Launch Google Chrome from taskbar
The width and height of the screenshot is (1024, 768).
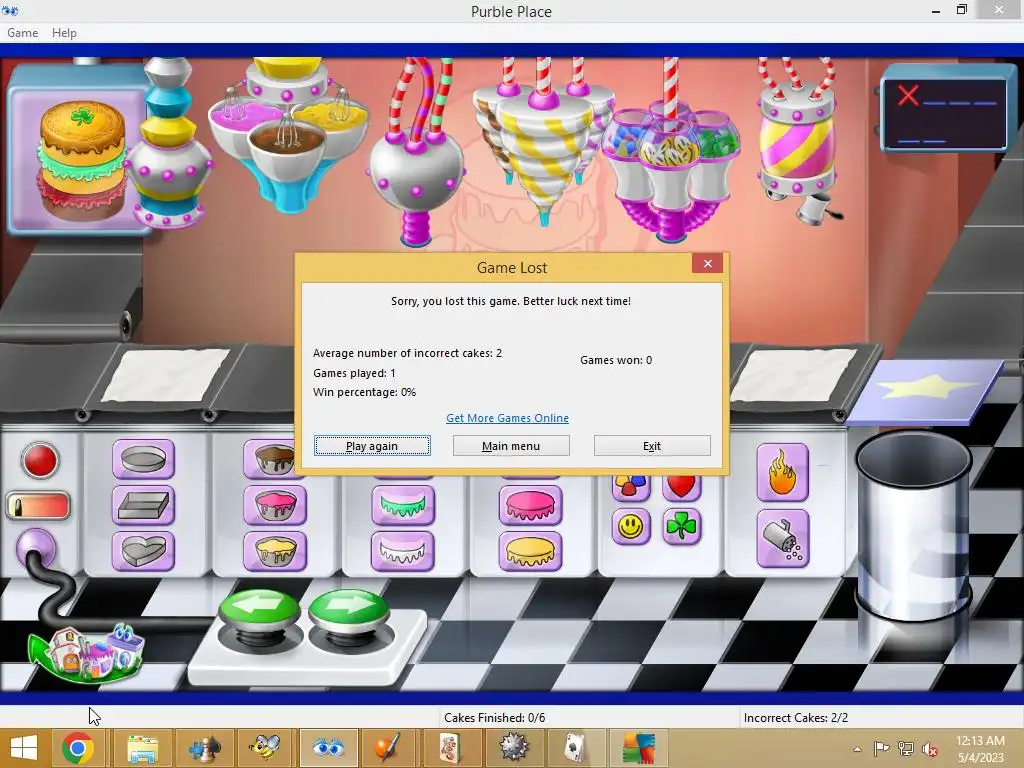coord(78,748)
